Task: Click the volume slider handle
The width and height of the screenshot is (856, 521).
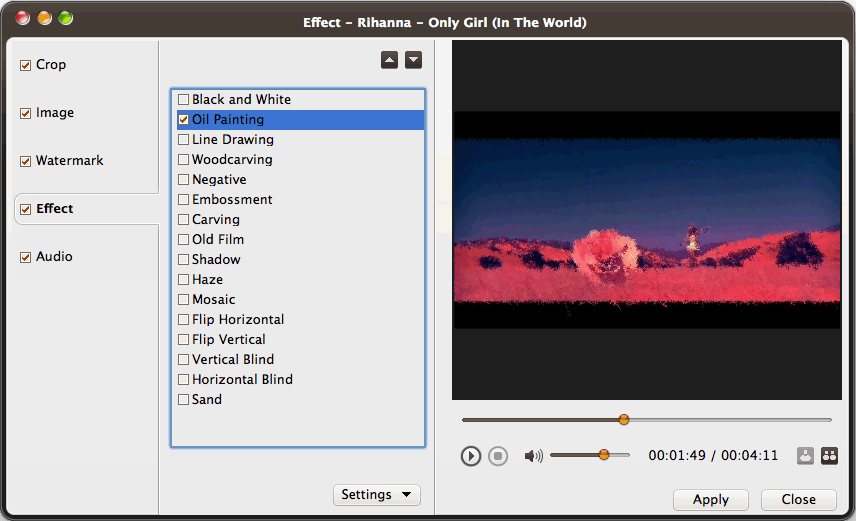Action: [x=604, y=454]
